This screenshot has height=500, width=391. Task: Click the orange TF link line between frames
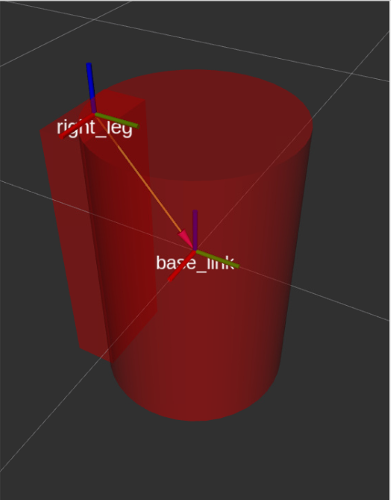(139, 174)
